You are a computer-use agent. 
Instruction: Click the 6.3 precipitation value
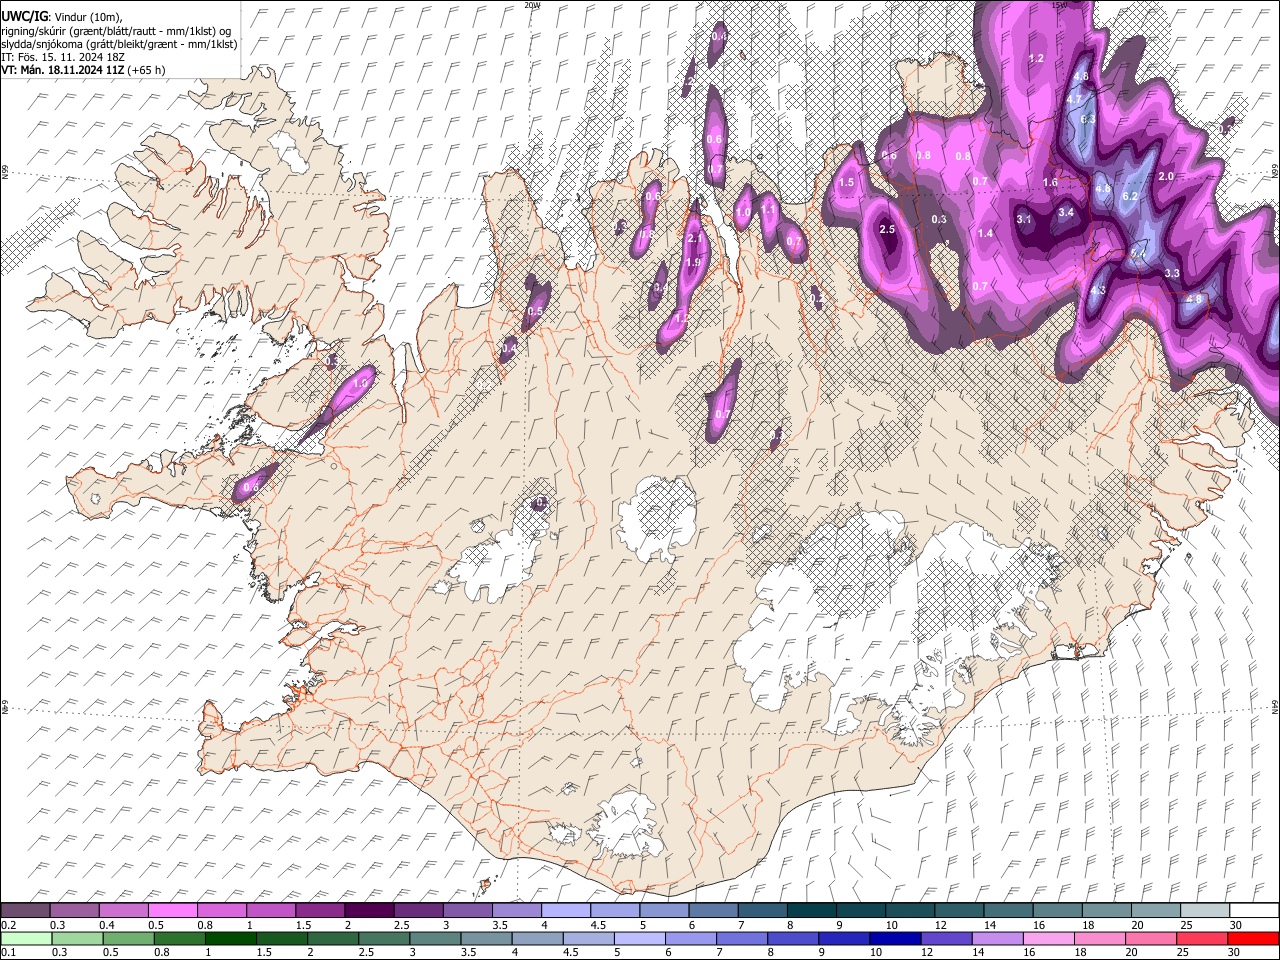click(x=1089, y=119)
